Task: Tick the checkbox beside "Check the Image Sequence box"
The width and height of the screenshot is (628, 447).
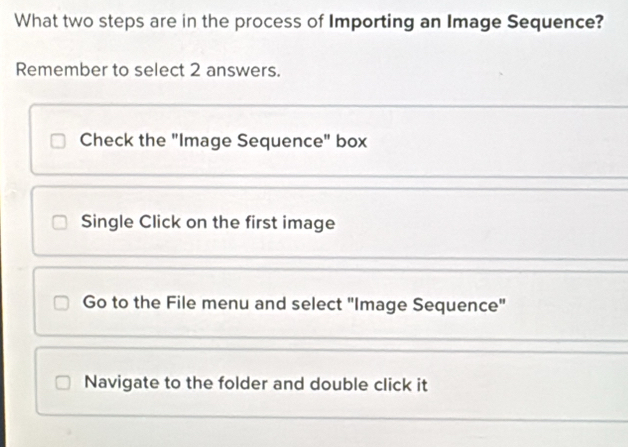Action: click(60, 142)
